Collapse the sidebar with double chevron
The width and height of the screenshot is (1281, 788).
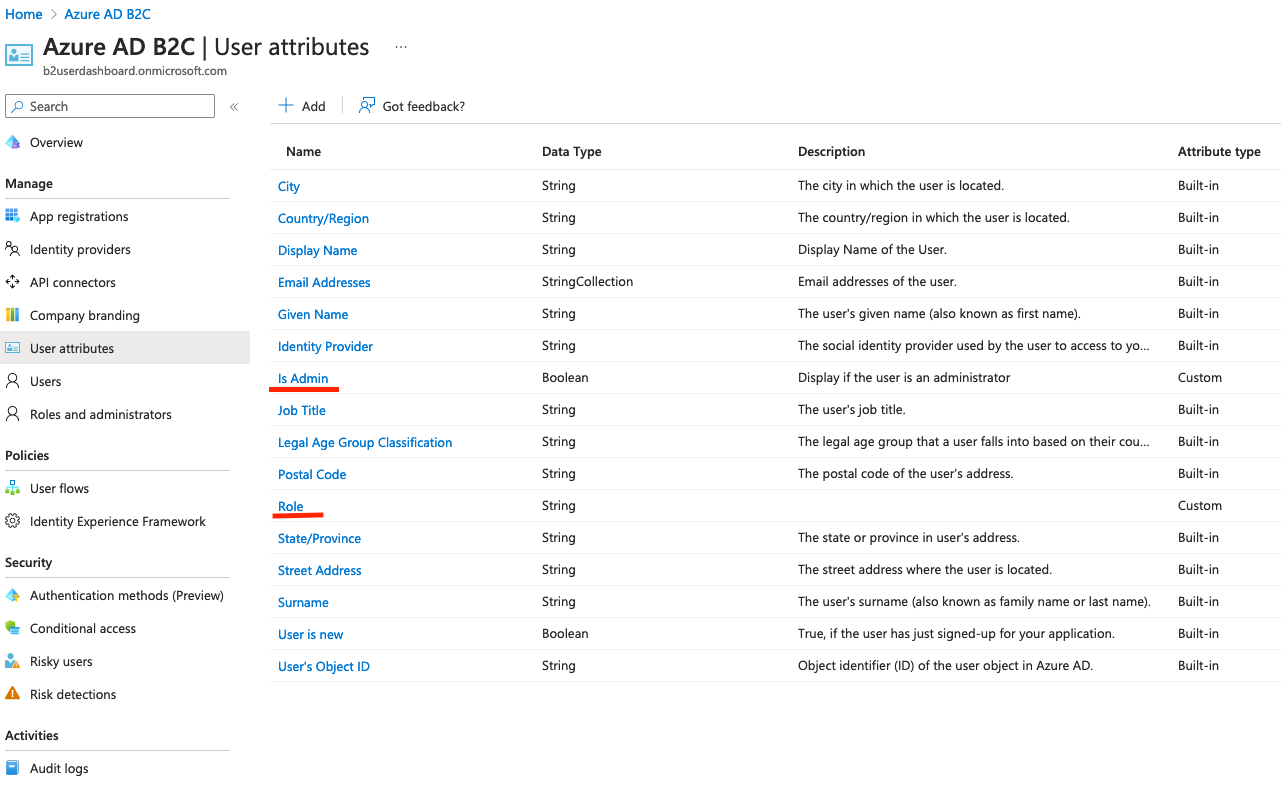[234, 107]
